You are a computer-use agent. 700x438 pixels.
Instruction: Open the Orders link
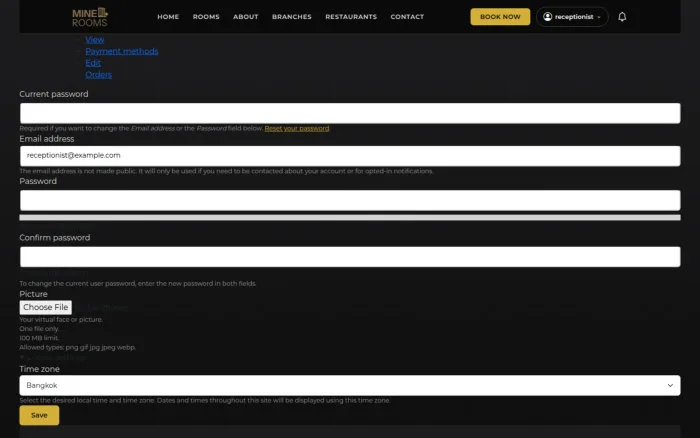tap(98, 75)
